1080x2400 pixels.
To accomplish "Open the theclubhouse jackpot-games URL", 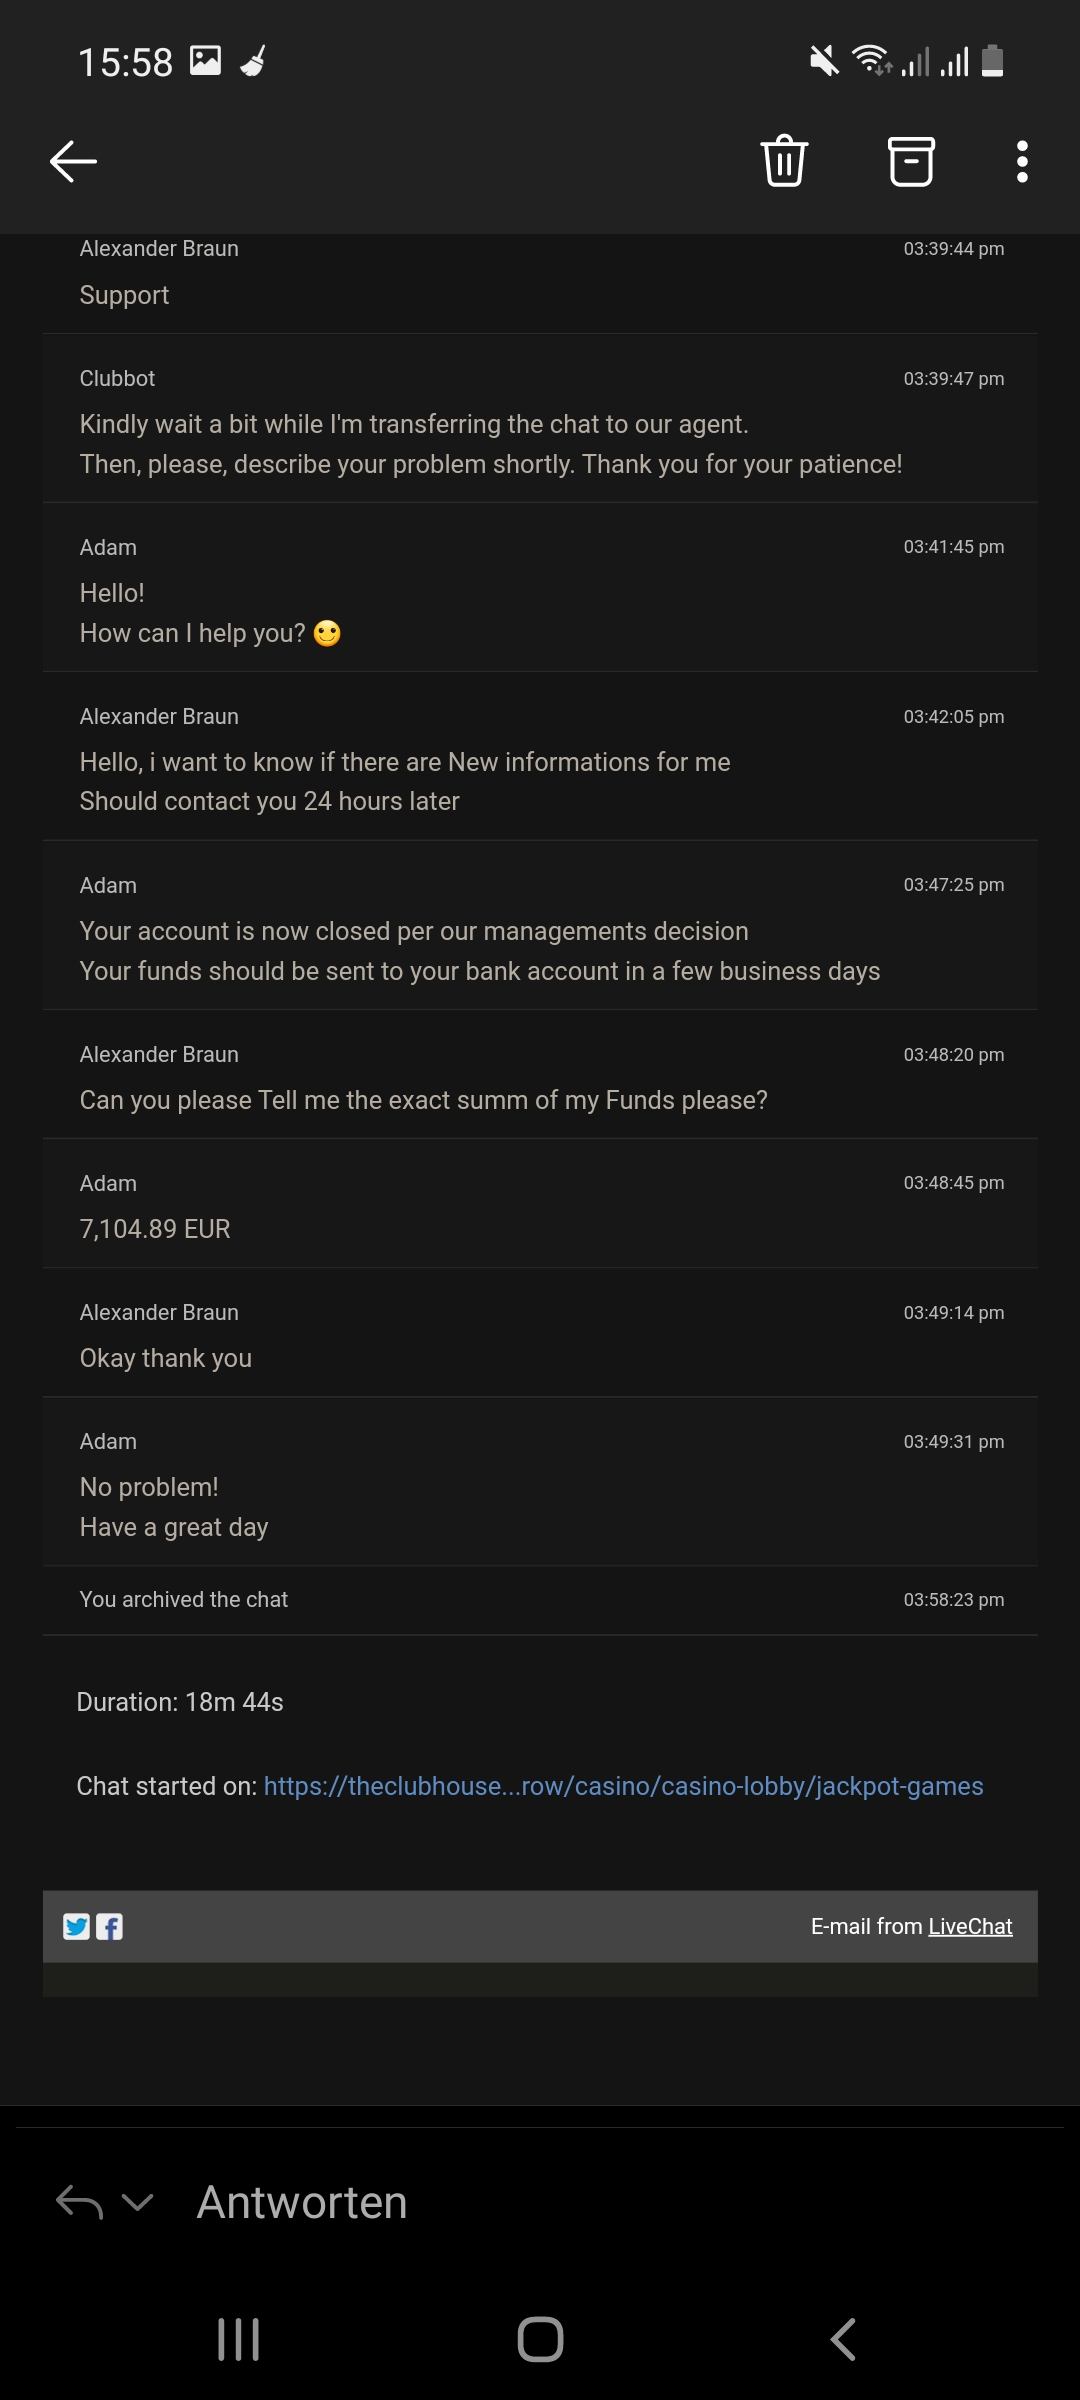I will pos(623,1786).
